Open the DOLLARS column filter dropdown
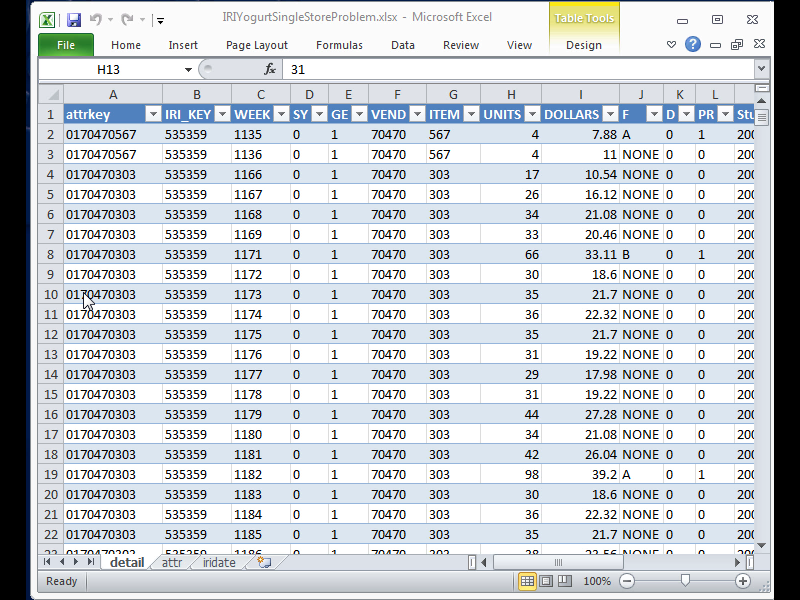This screenshot has height=600, width=800. (x=609, y=115)
